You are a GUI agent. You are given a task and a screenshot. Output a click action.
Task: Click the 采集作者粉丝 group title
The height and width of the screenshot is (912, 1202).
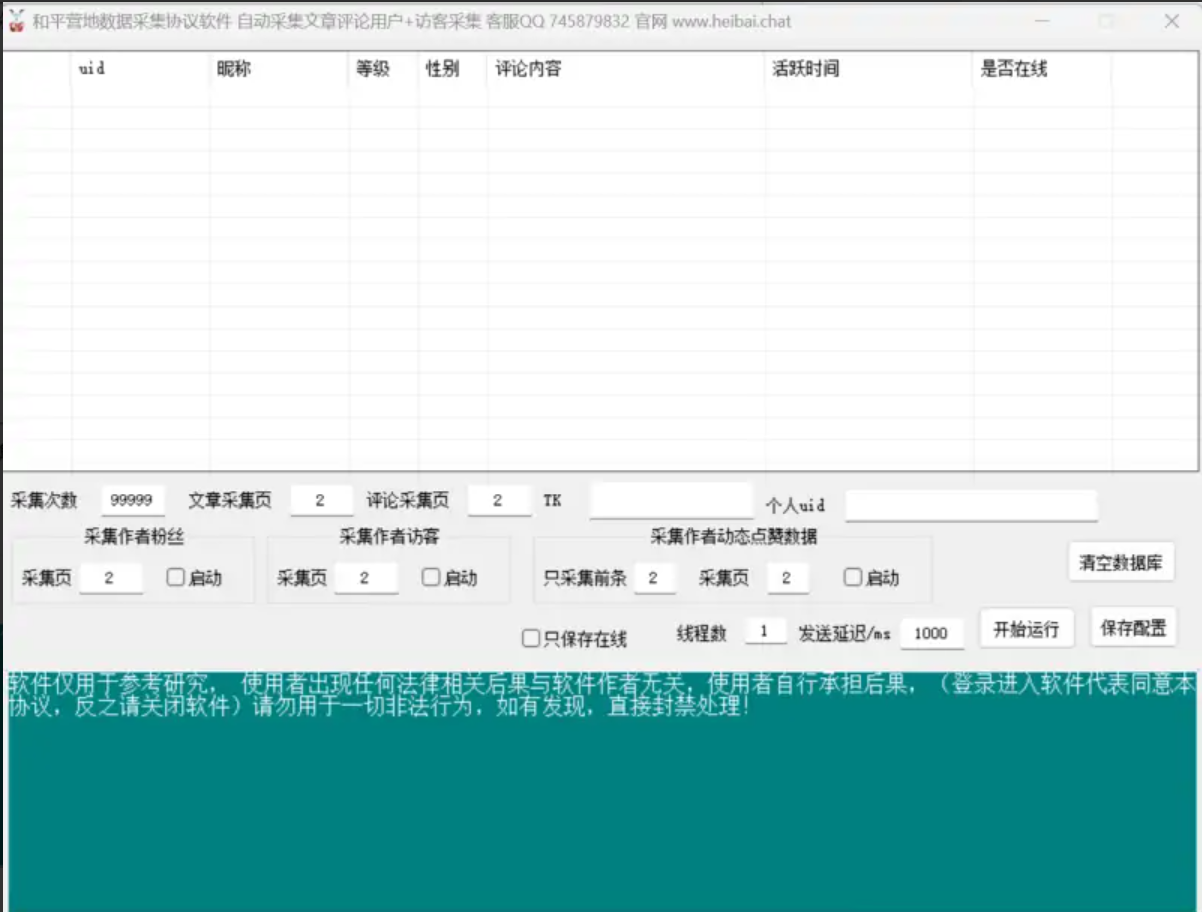(134, 537)
